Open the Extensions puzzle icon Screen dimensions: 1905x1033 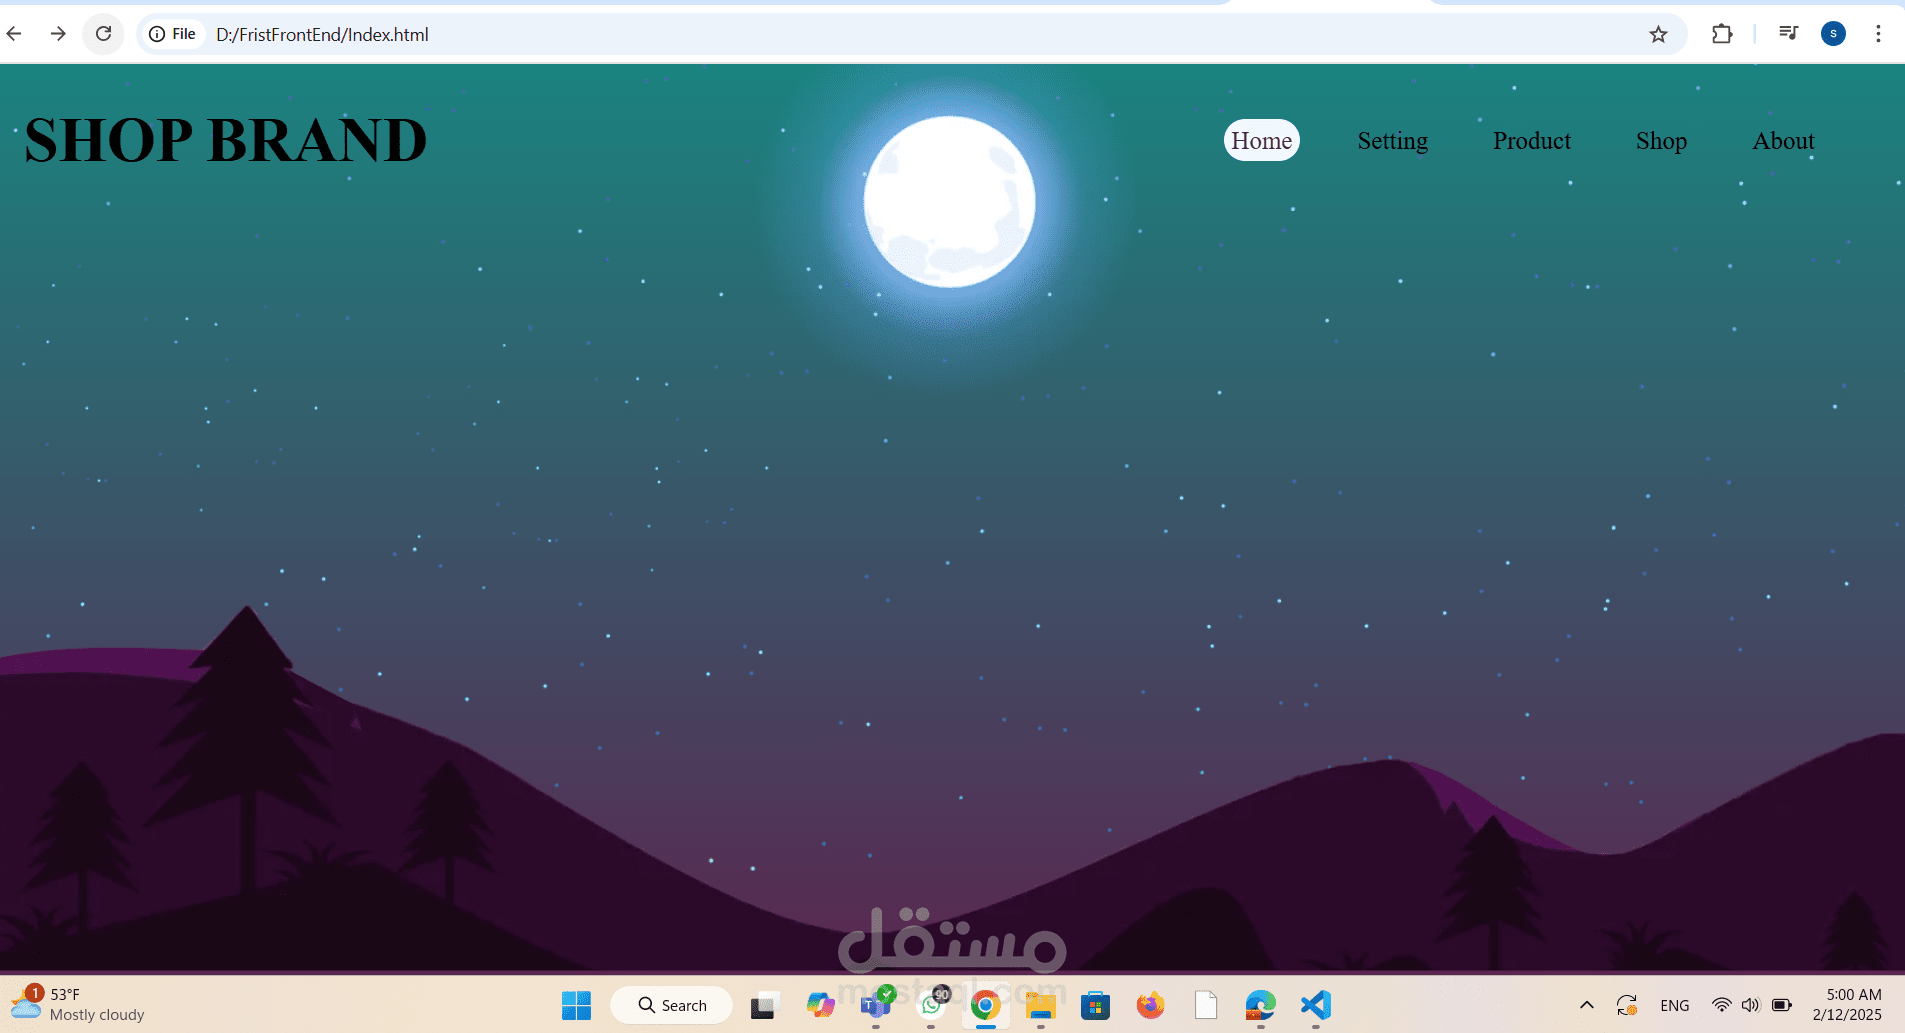(x=1721, y=34)
